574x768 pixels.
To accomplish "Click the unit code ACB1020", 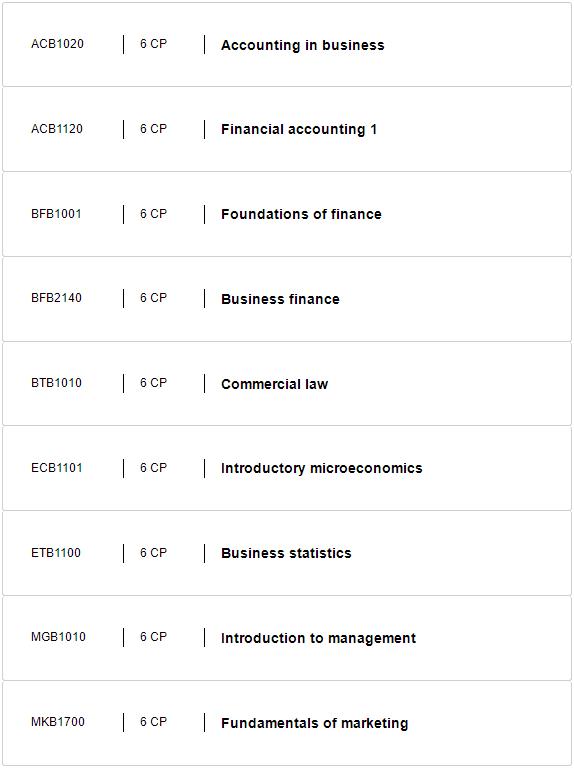I will [57, 44].
